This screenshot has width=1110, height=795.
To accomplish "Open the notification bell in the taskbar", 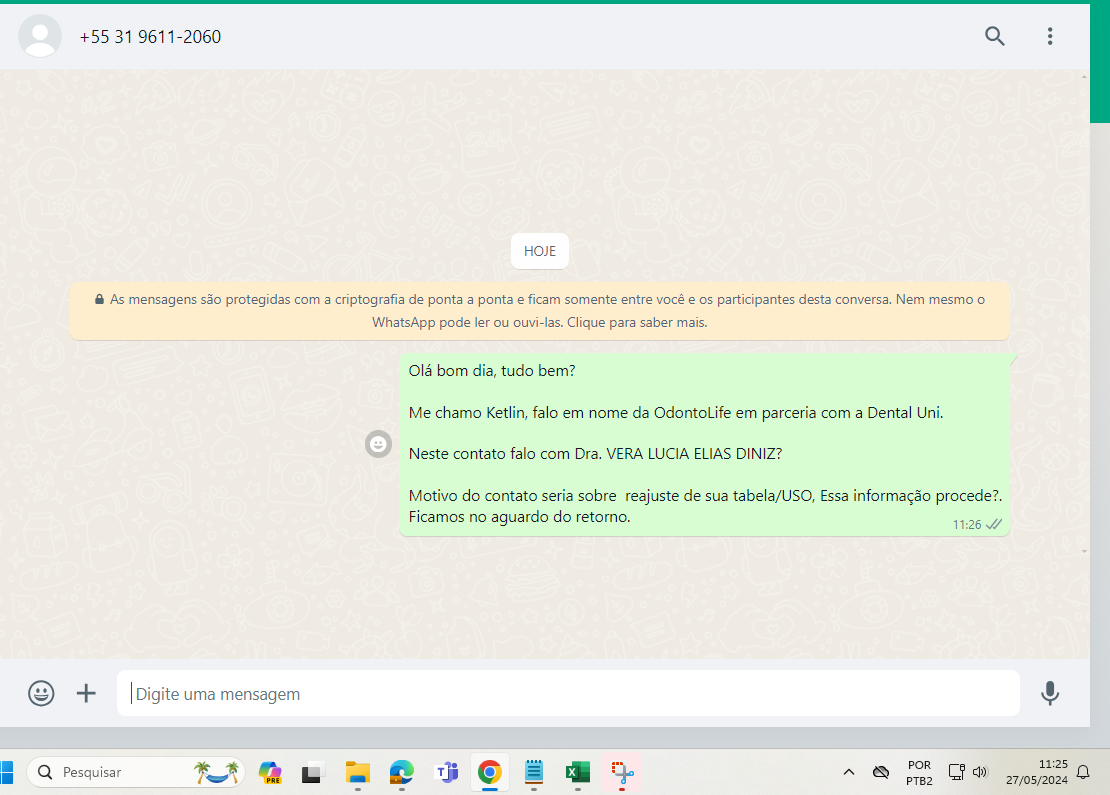I will tap(1083, 772).
